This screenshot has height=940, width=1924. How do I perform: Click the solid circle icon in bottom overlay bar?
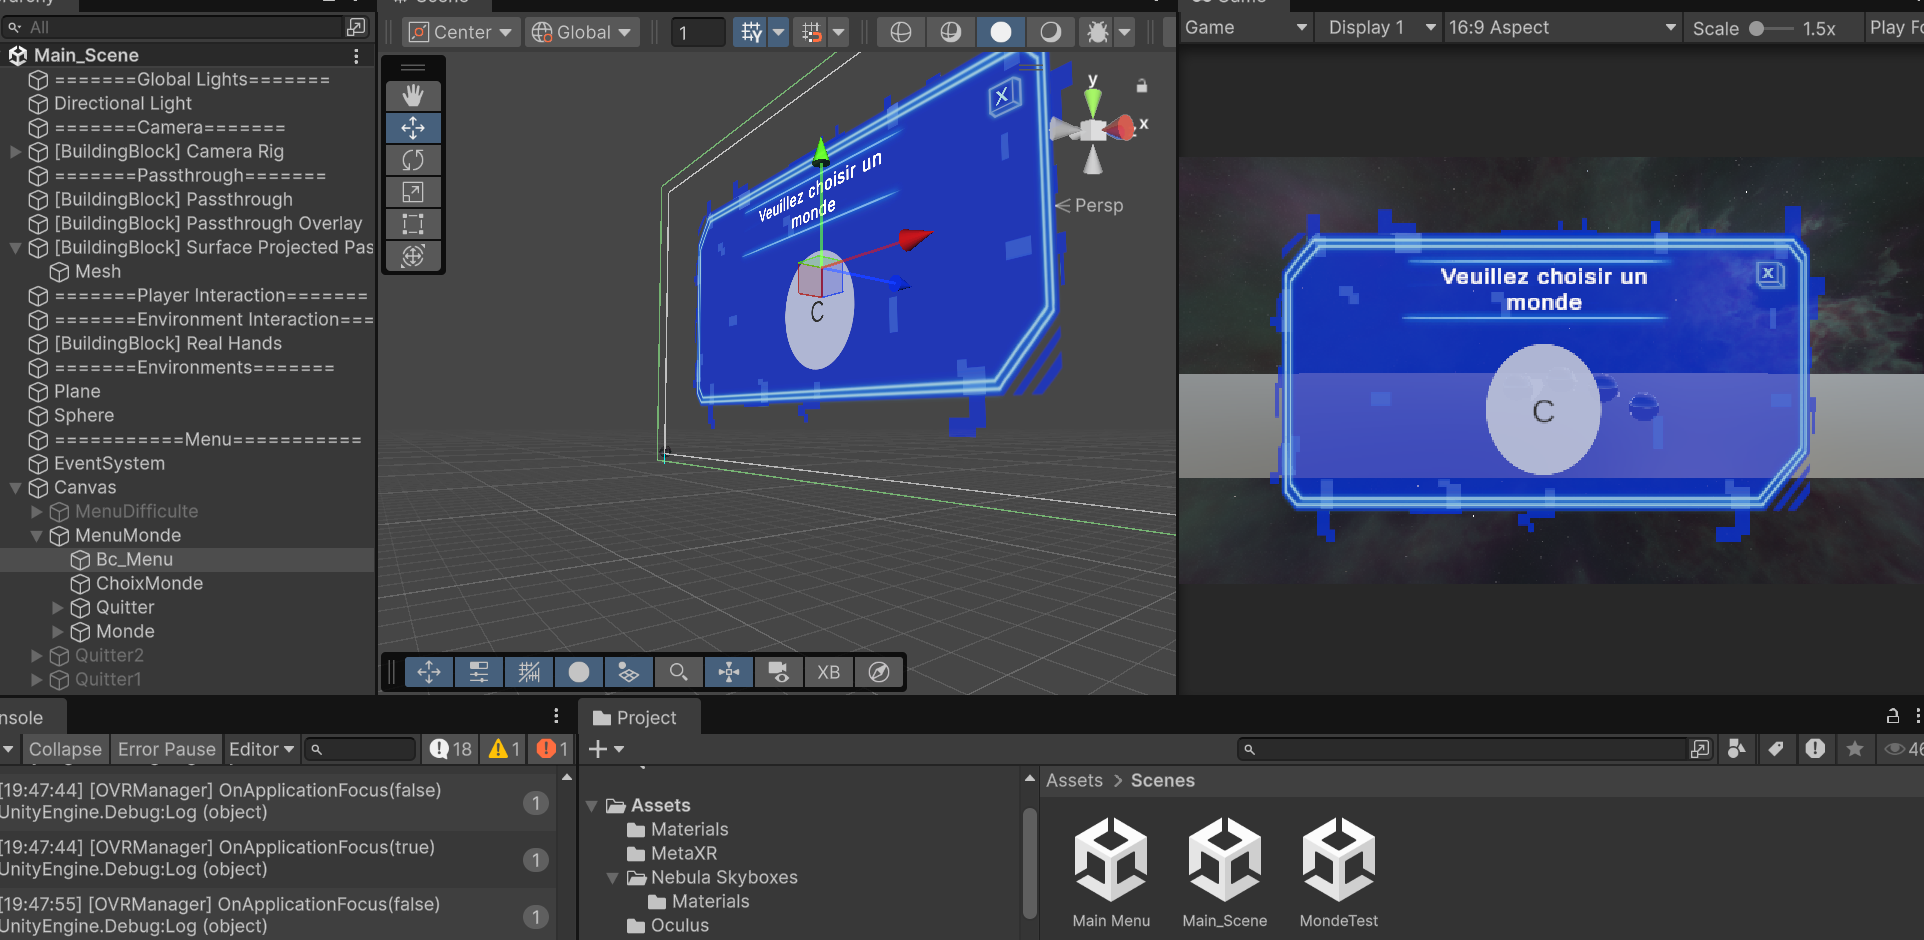click(x=579, y=672)
